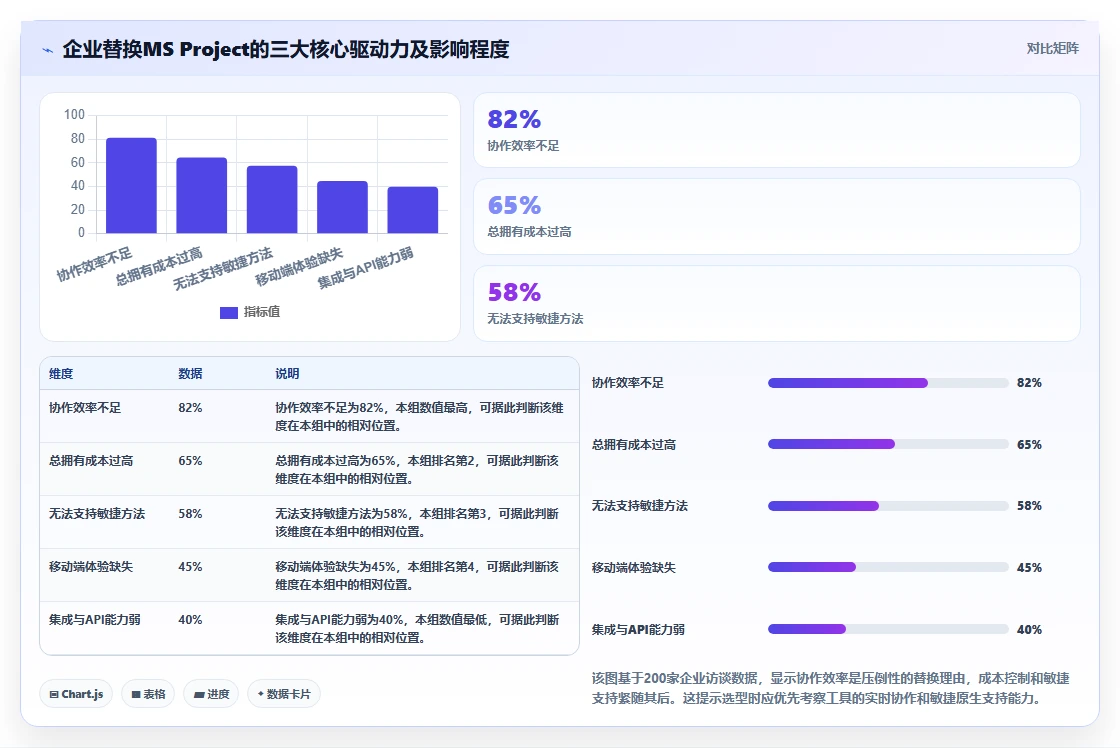Click the 对比矩阵 label in header

[1052, 49]
